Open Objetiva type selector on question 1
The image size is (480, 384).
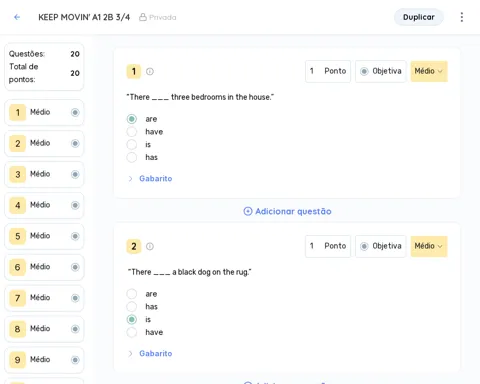click(x=381, y=71)
